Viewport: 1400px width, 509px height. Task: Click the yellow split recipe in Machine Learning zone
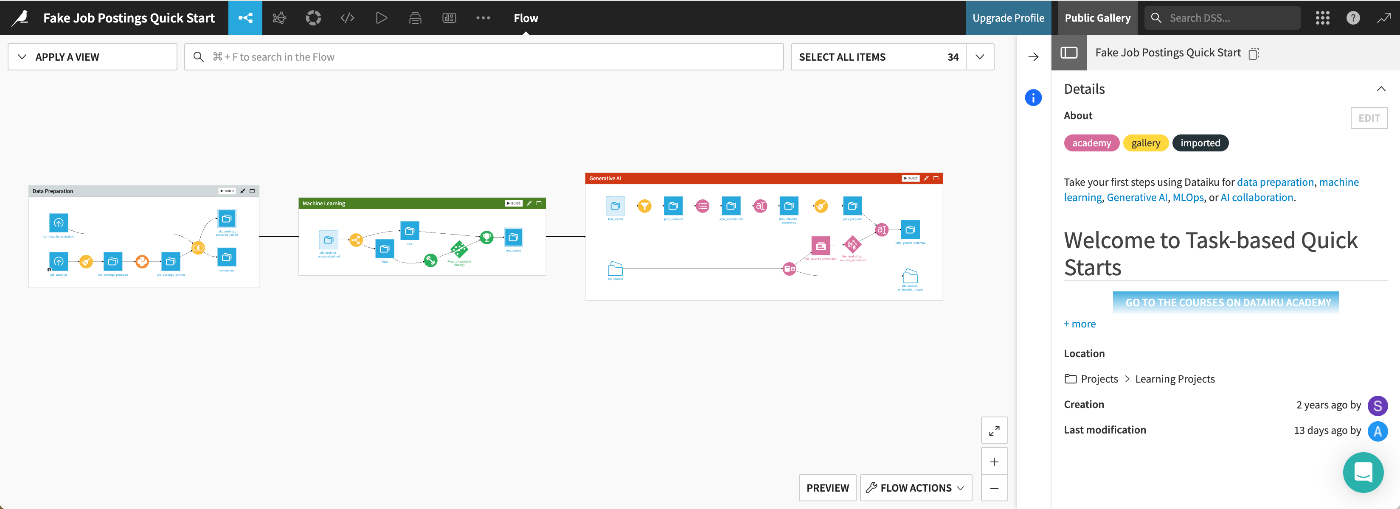pyautogui.click(x=355, y=240)
